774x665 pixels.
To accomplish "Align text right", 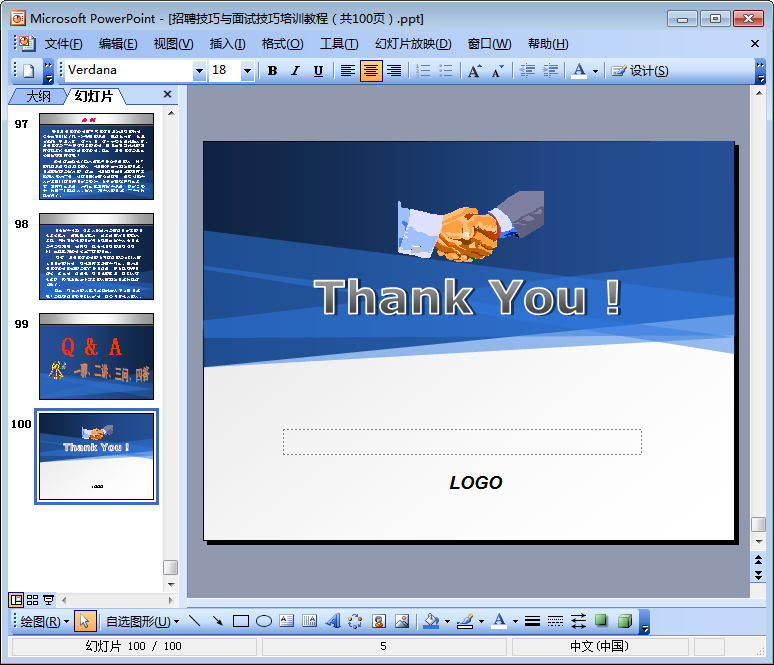I will pyautogui.click(x=394, y=71).
